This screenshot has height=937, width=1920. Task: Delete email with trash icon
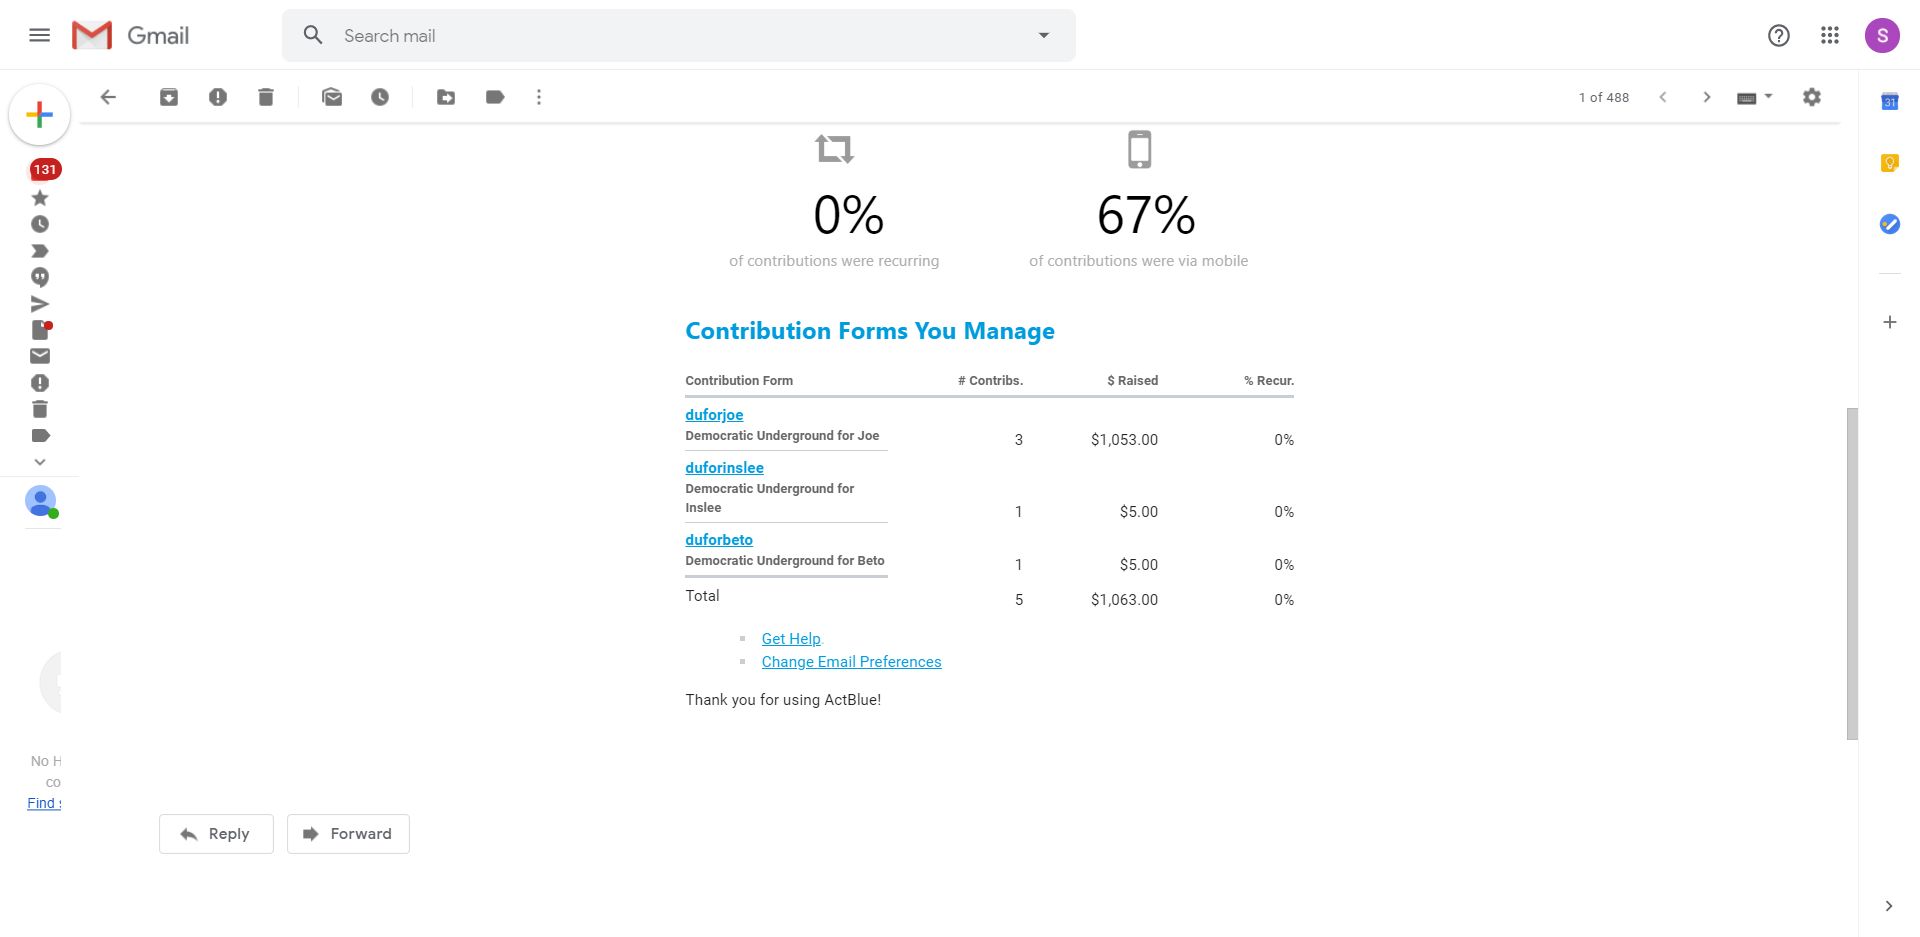(x=266, y=97)
